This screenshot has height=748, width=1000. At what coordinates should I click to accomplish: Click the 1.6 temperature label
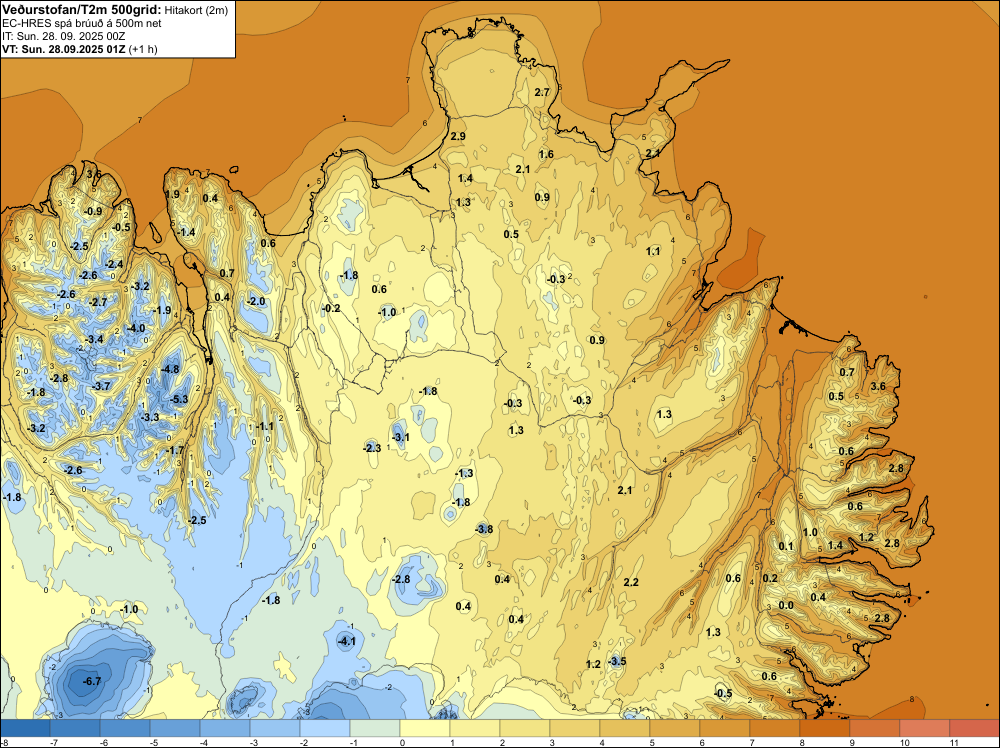(546, 154)
